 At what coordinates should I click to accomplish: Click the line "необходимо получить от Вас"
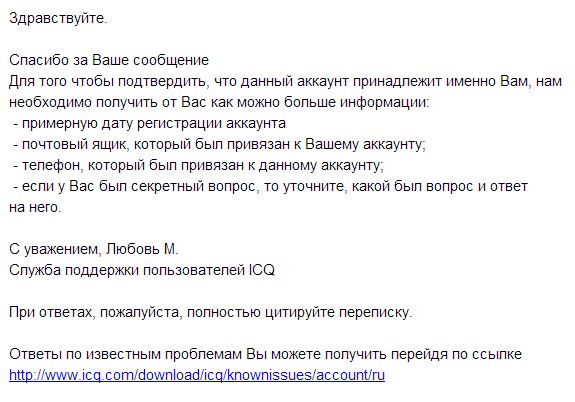(x=219, y=102)
